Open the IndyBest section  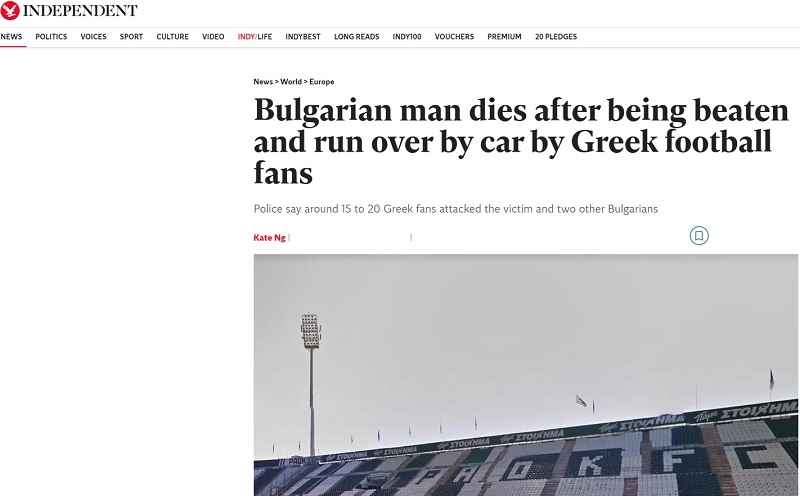[x=303, y=37]
